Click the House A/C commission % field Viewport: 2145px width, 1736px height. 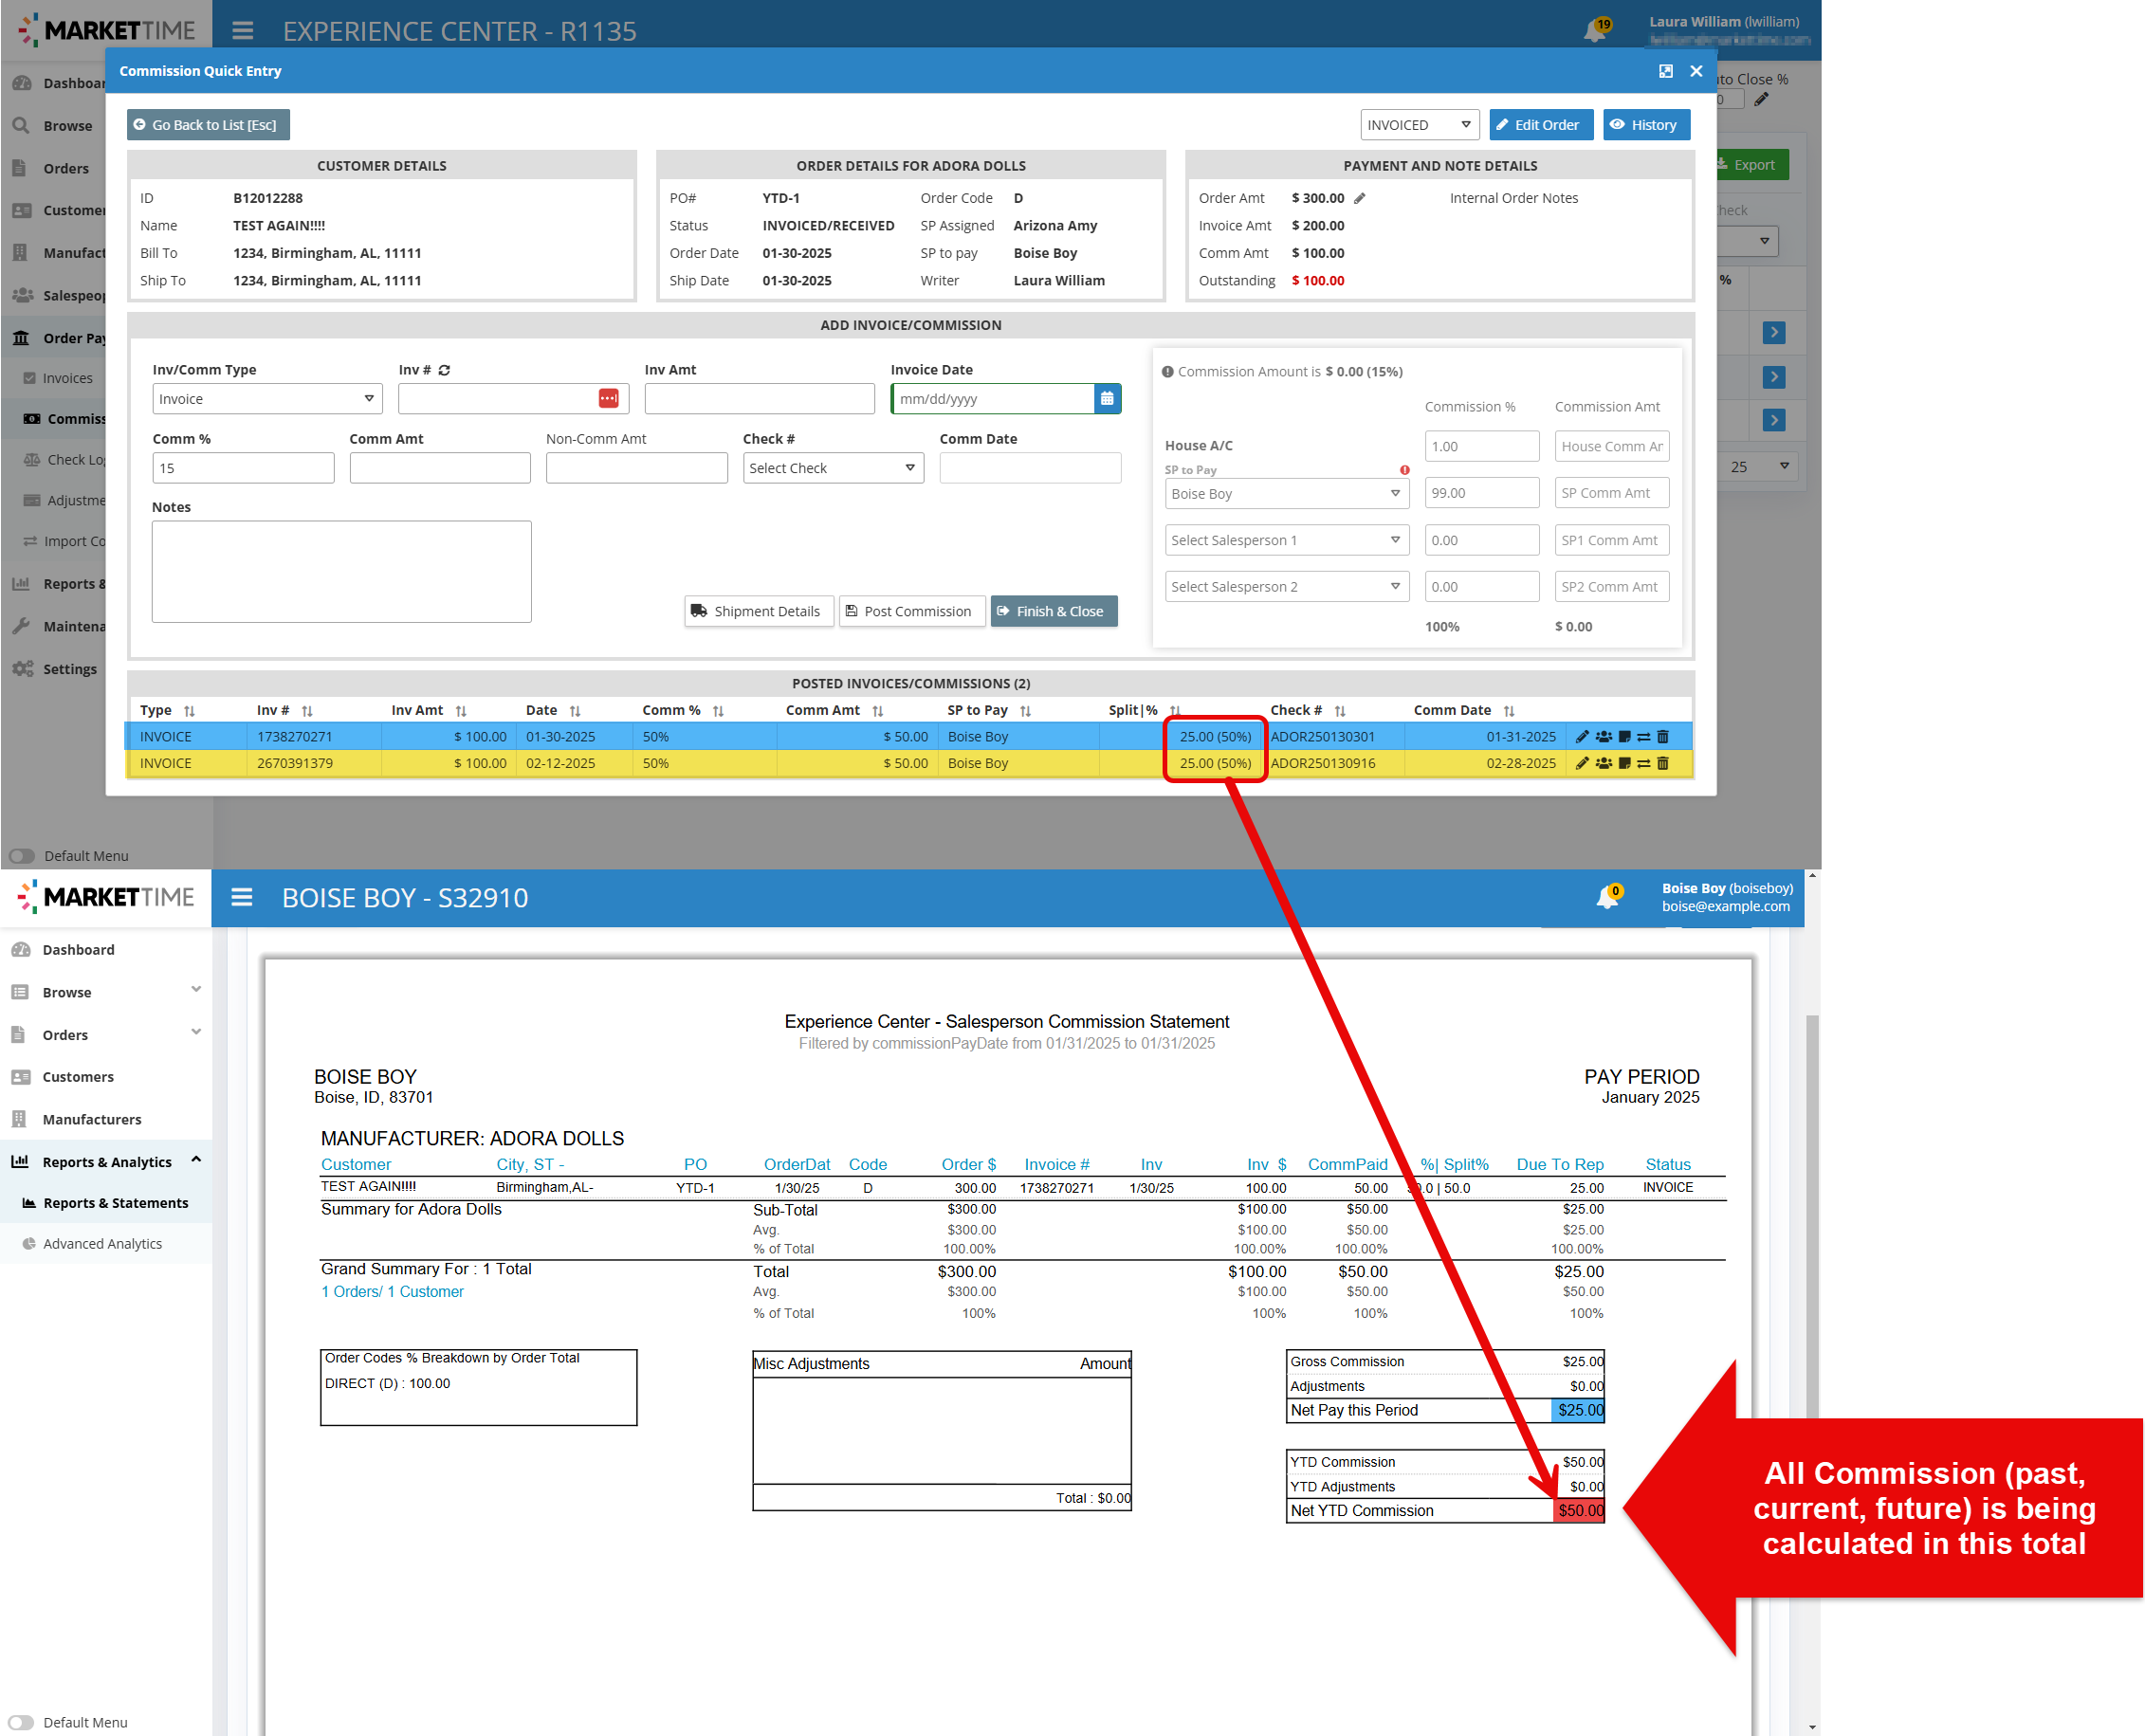1481,447
